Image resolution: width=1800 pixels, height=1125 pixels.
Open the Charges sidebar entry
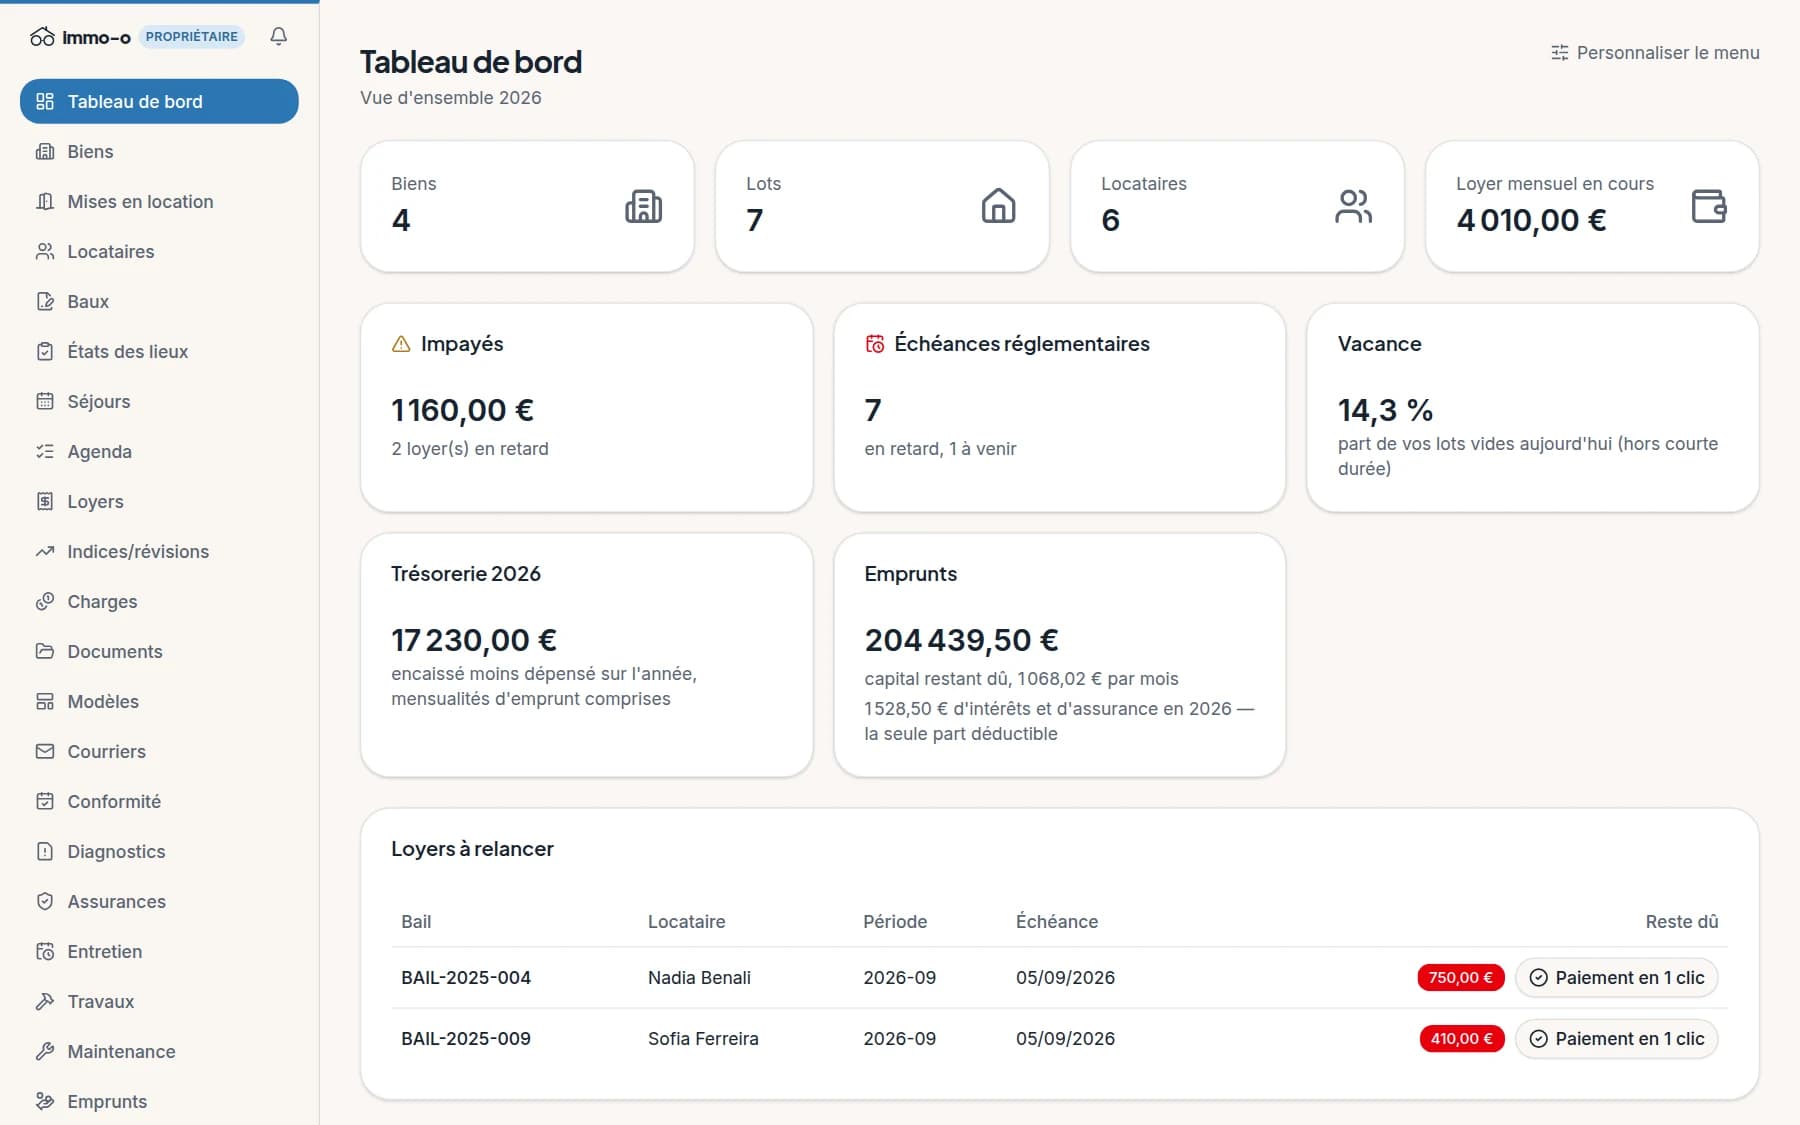click(159, 602)
